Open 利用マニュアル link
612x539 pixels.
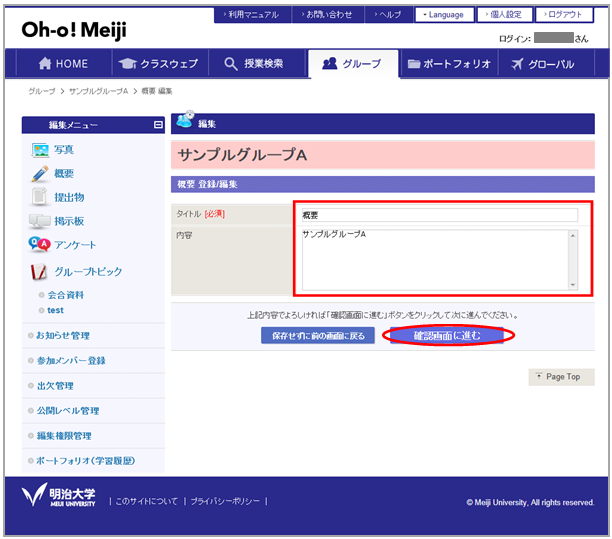coord(253,15)
